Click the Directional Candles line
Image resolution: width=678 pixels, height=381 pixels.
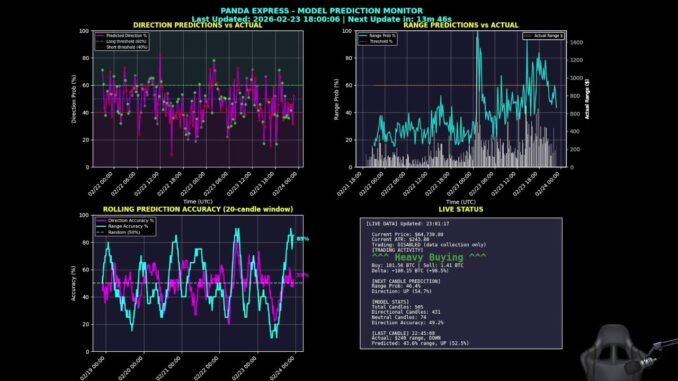(406, 312)
